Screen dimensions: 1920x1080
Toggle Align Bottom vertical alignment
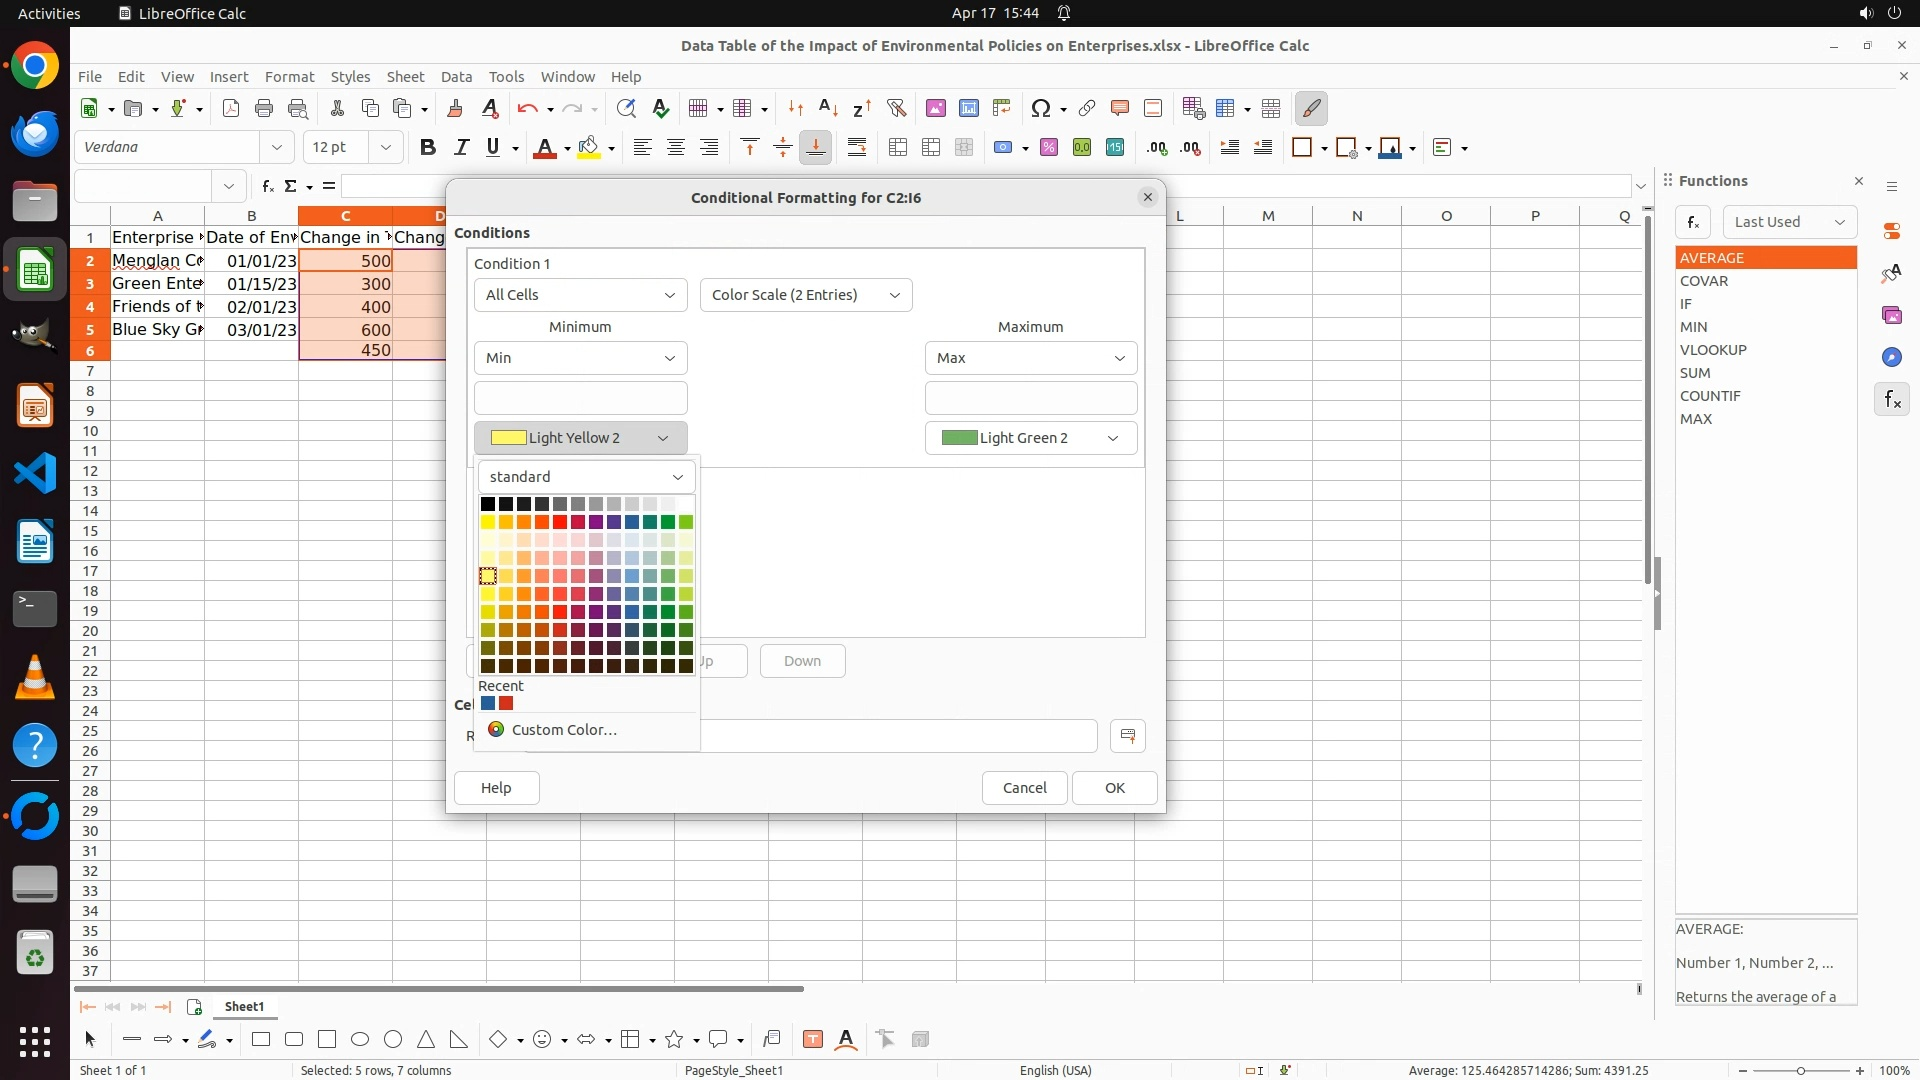816,148
